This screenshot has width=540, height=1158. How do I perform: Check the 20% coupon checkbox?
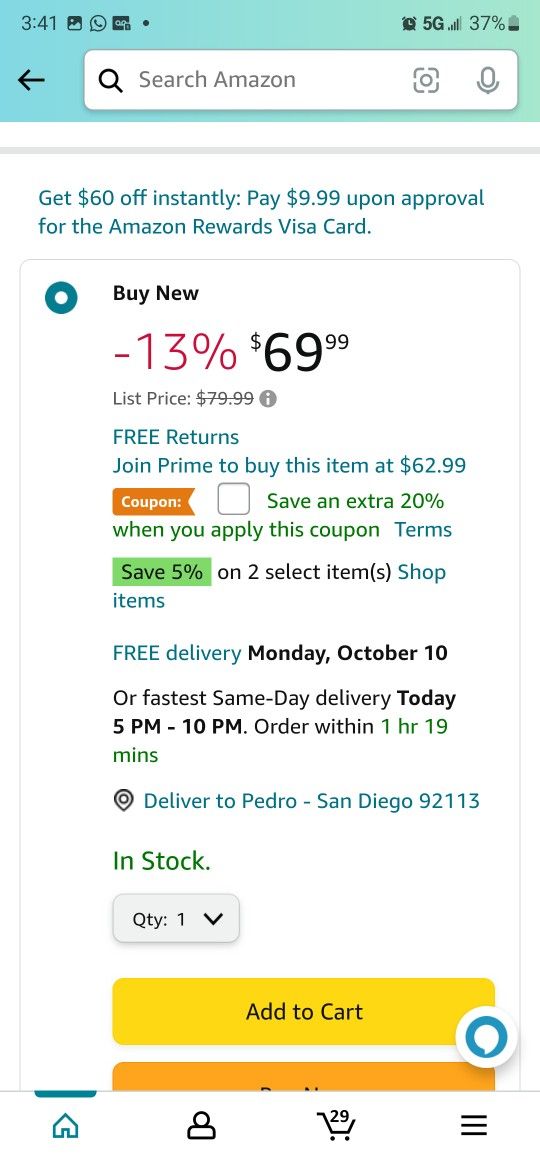point(233,499)
